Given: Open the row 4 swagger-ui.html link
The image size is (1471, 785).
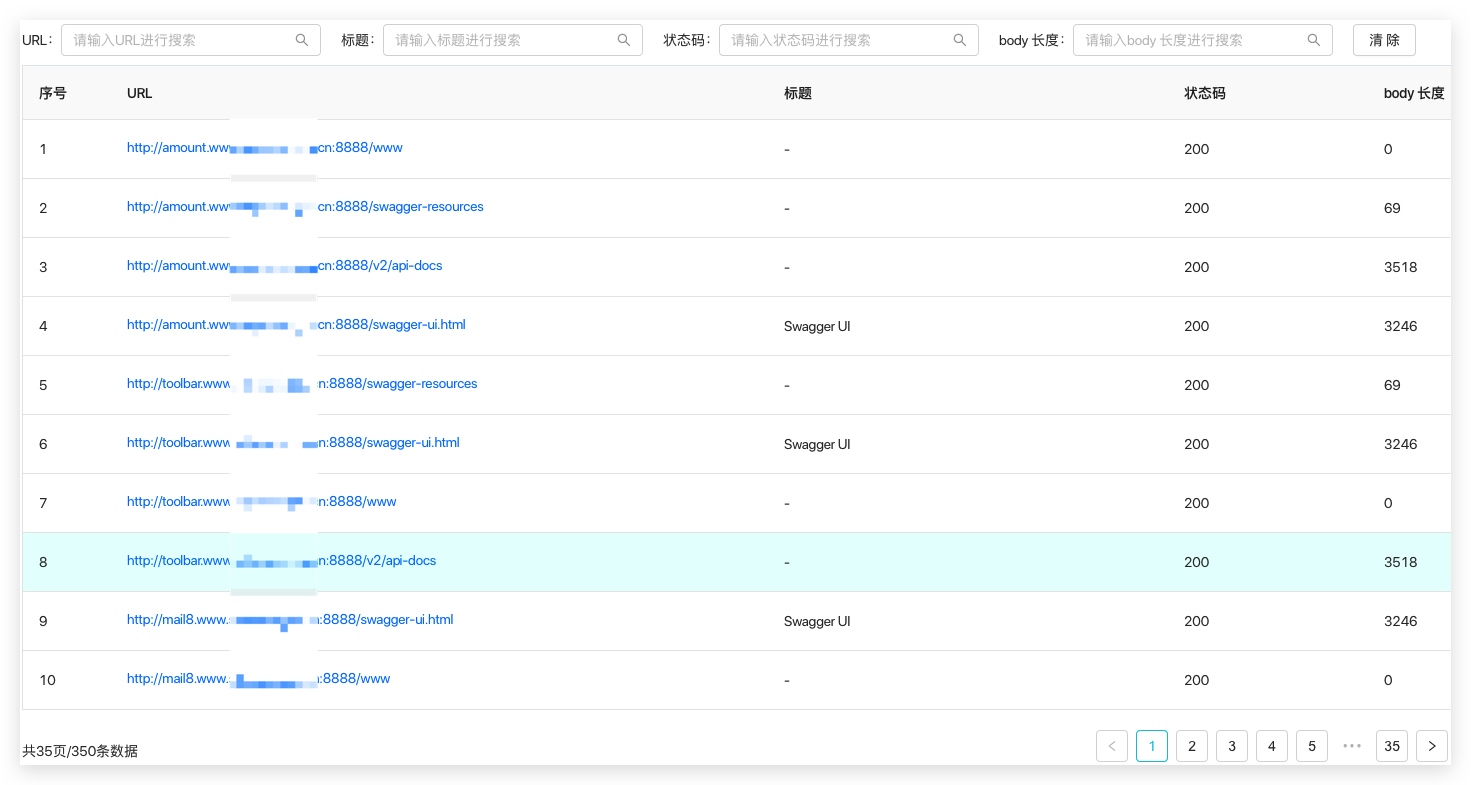Looking at the screenshot, I should point(296,325).
